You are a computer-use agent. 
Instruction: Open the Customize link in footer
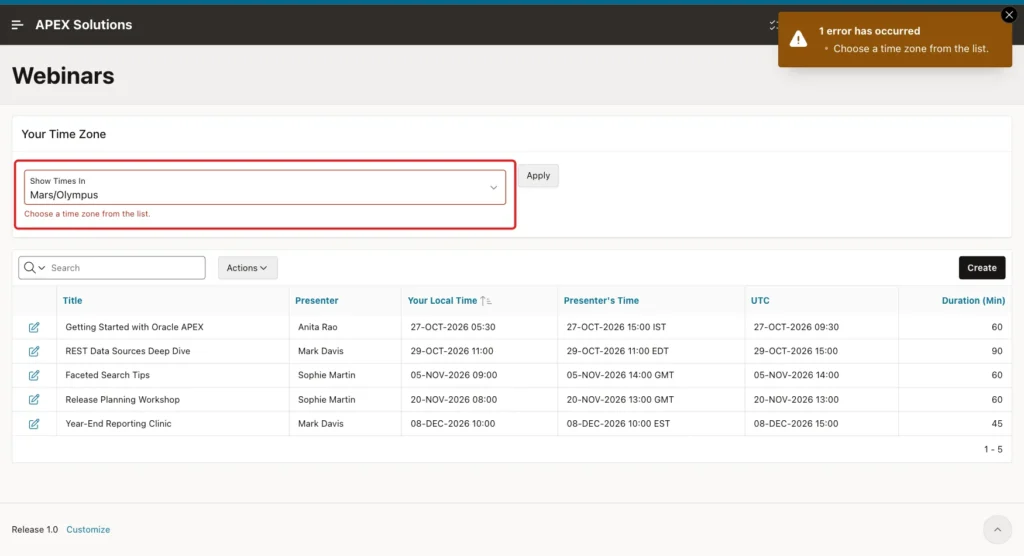[88, 530]
